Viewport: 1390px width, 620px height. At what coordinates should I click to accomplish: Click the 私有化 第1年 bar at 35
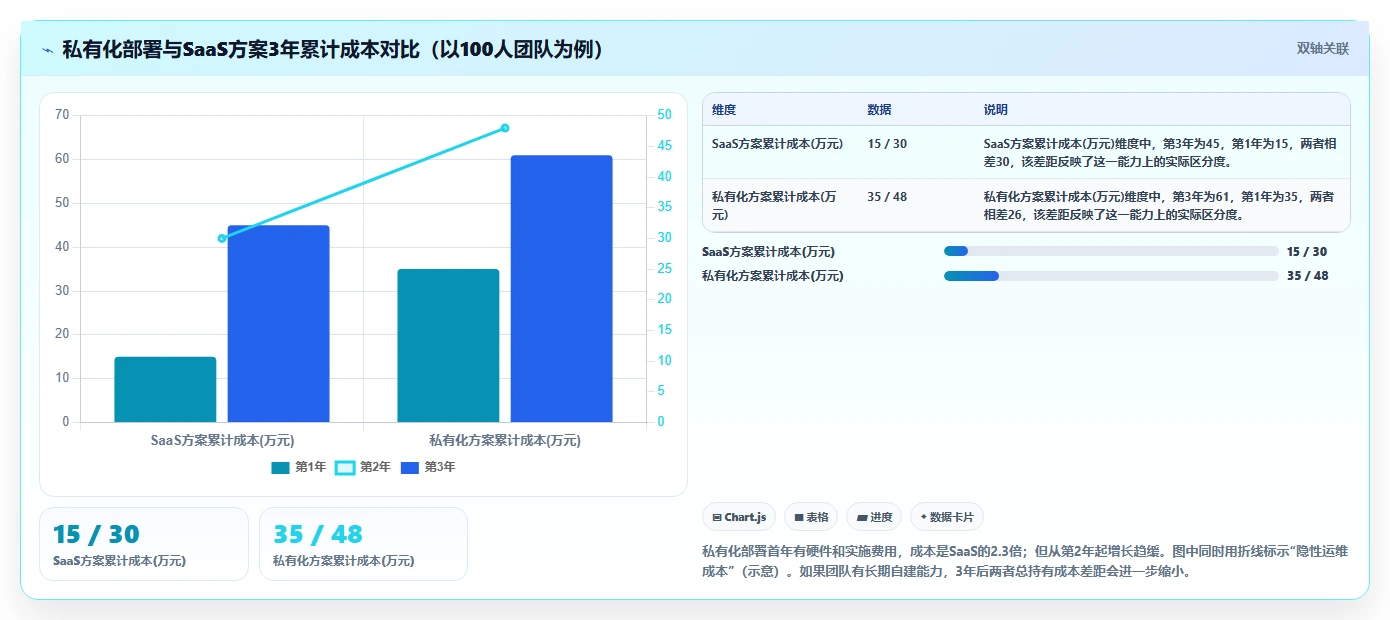tap(448, 345)
